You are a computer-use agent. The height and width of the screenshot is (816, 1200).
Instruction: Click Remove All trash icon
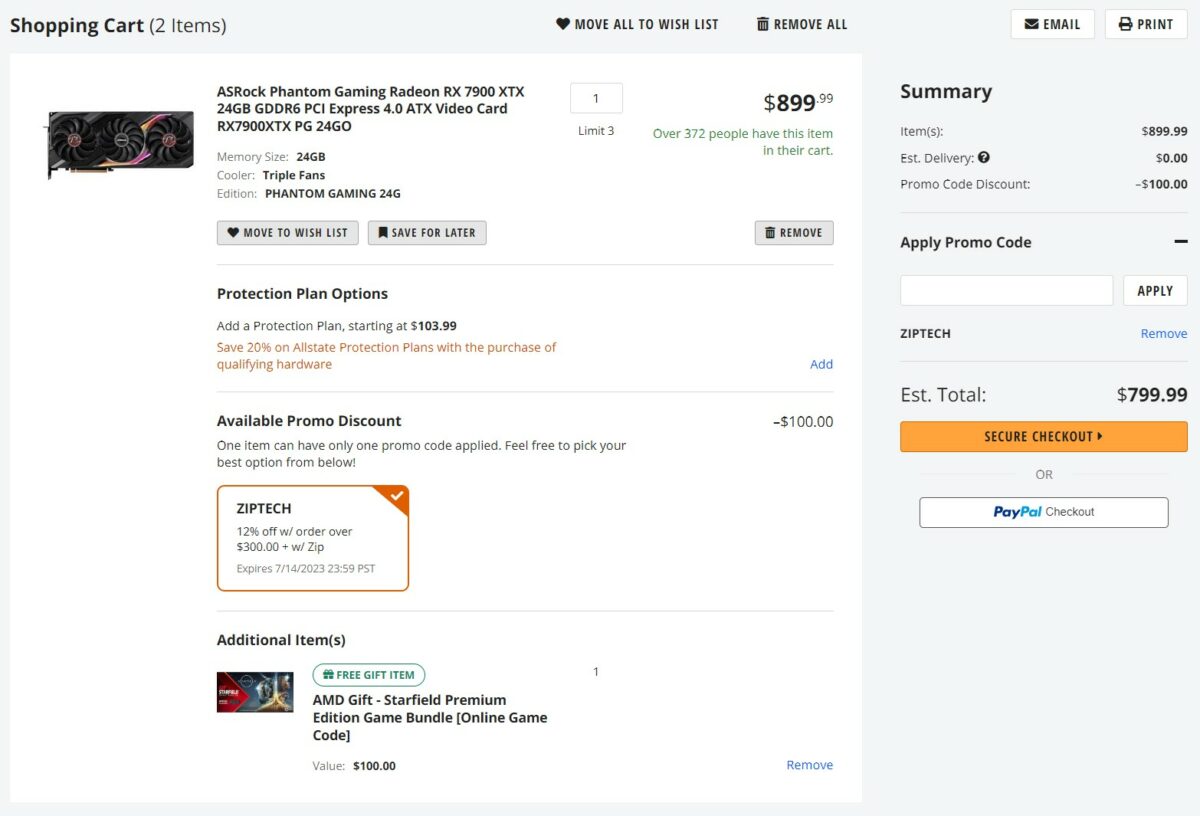point(763,24)
